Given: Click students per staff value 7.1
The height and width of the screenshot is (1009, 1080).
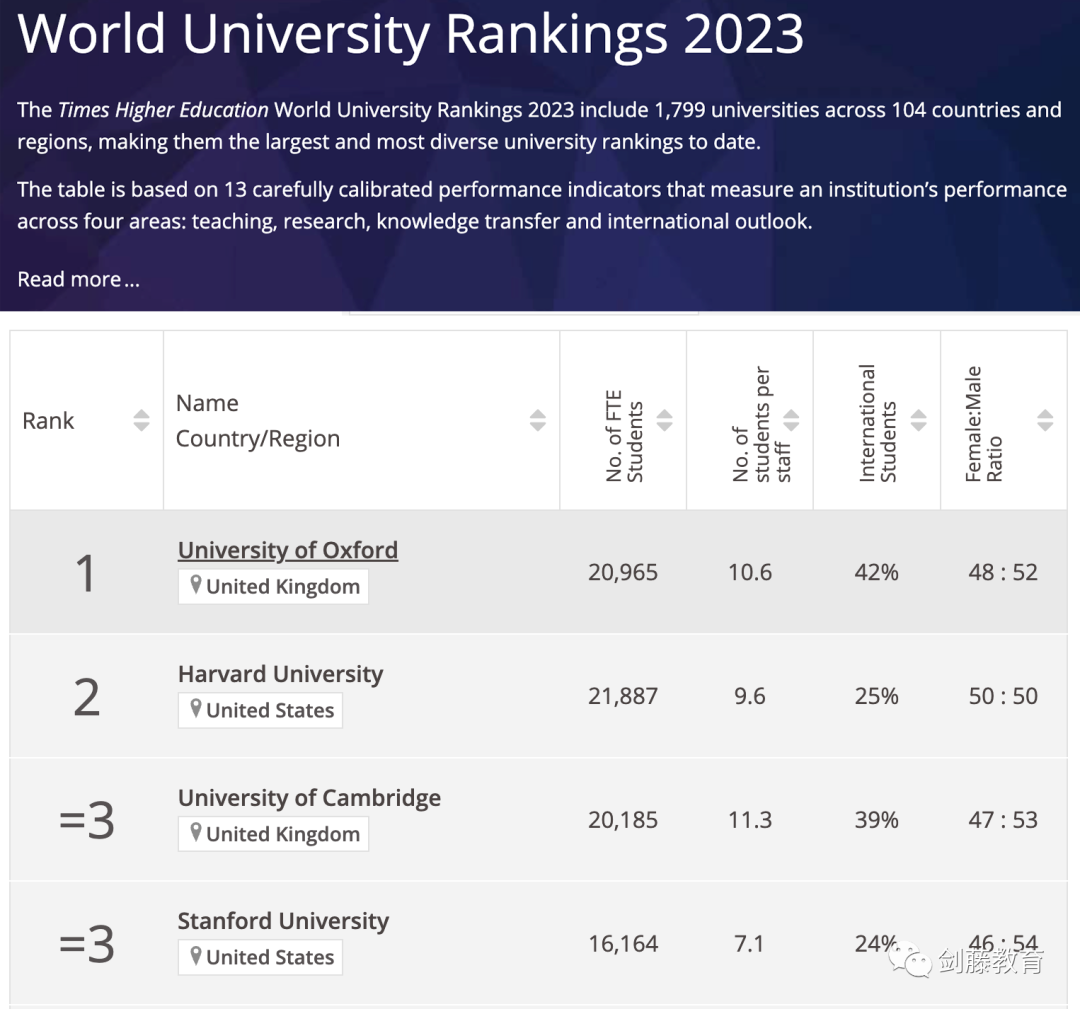Looking at the screenshot, I should point(749,944).
